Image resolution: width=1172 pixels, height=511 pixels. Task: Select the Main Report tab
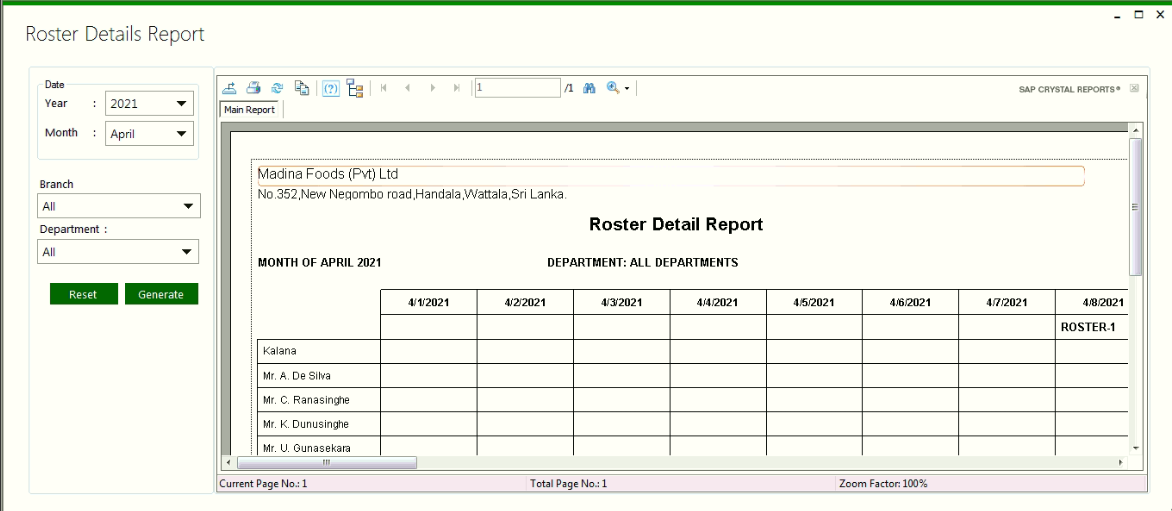point(250,110)
